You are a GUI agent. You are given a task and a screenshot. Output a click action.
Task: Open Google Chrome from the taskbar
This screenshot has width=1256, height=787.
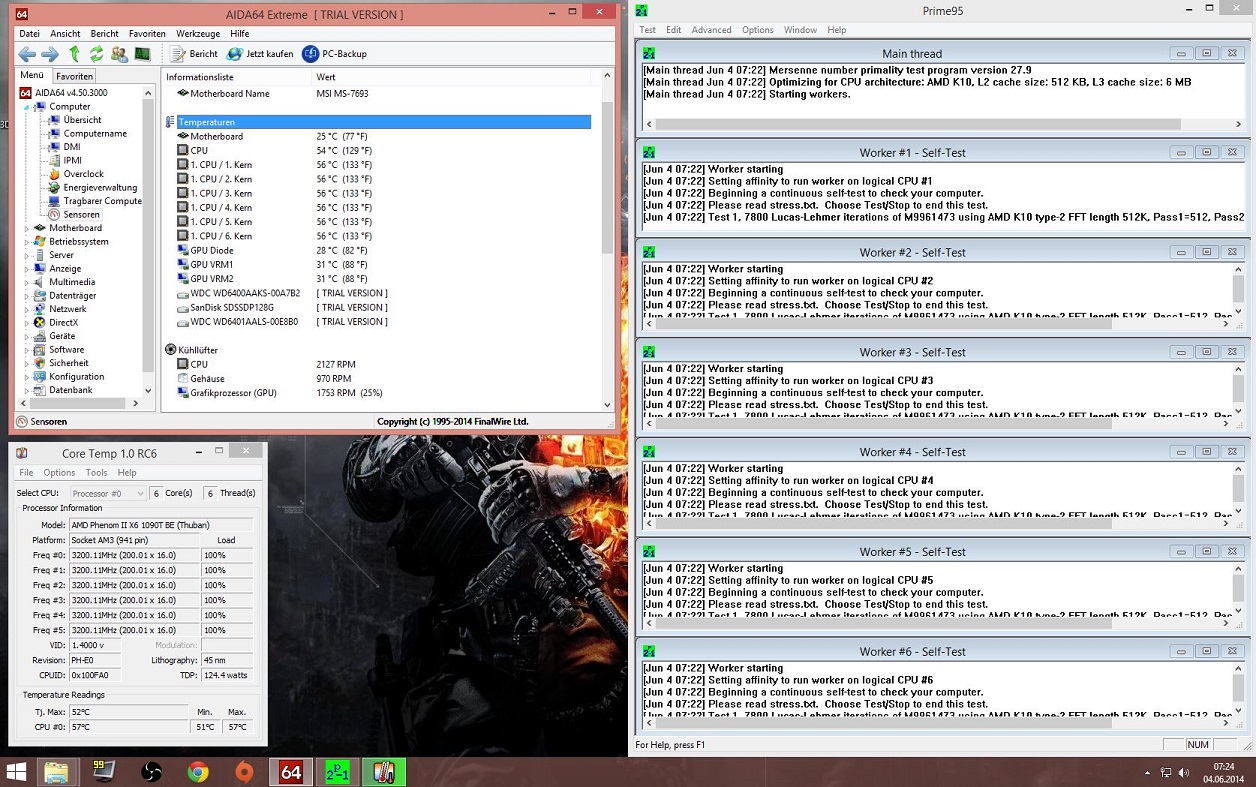pyautogui.click(x=197, y=772)
